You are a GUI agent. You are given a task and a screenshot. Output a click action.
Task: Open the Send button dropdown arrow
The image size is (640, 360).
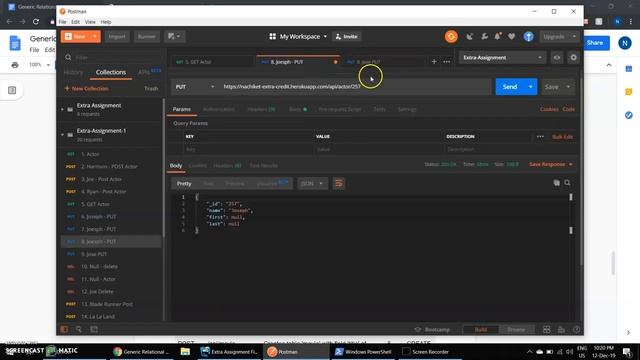531,87
